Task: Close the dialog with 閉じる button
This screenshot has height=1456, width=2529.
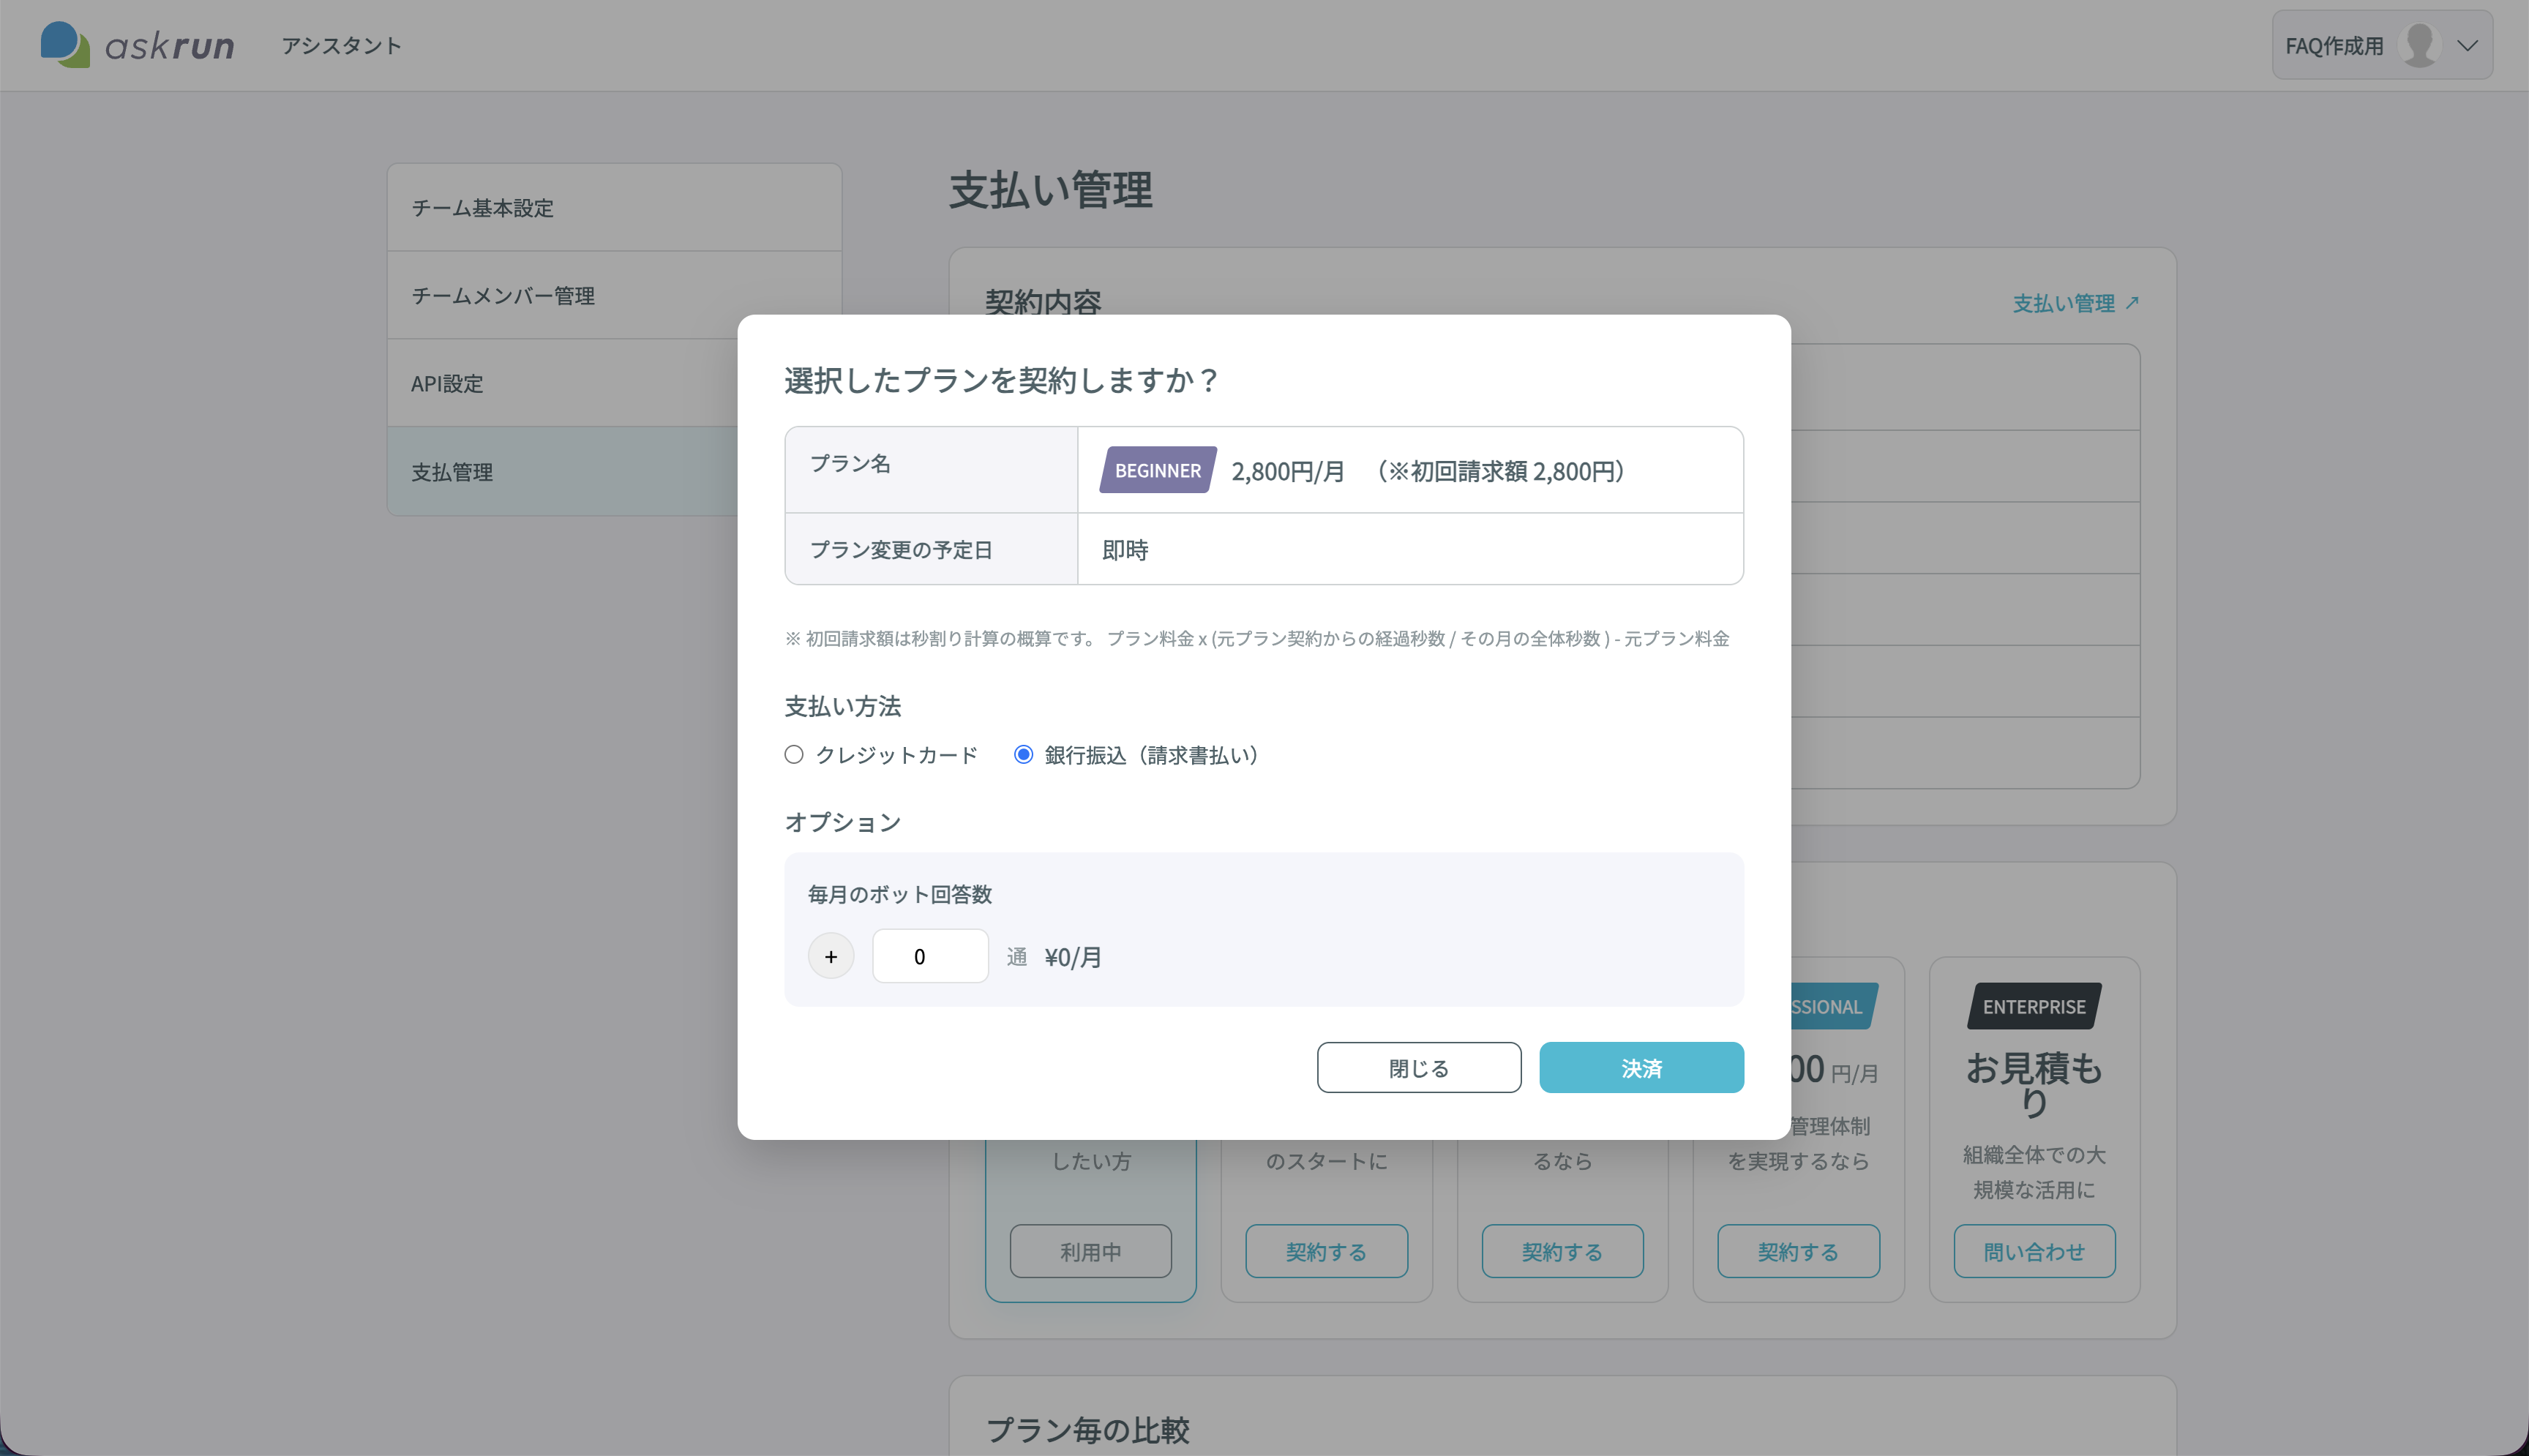Action: pos(1418,1067)
